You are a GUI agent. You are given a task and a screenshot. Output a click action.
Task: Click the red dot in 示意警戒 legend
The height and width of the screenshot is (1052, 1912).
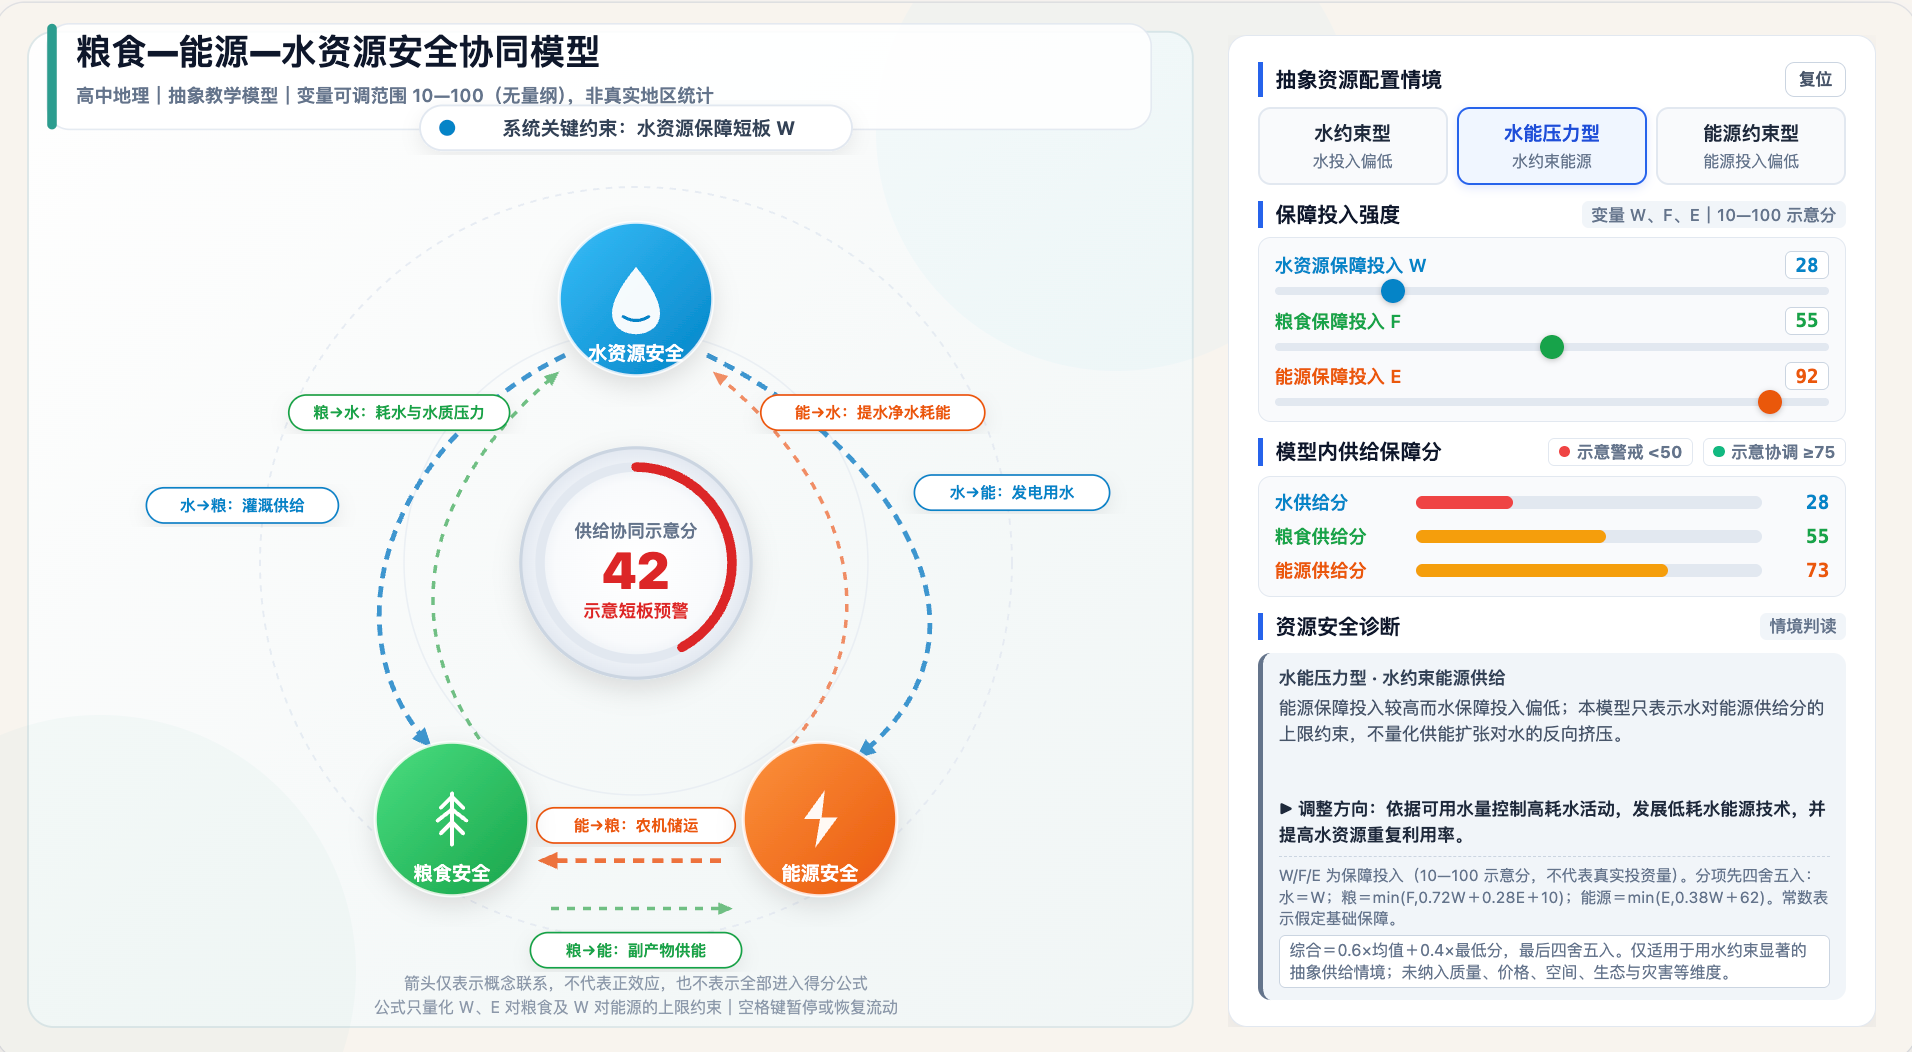1564,452
